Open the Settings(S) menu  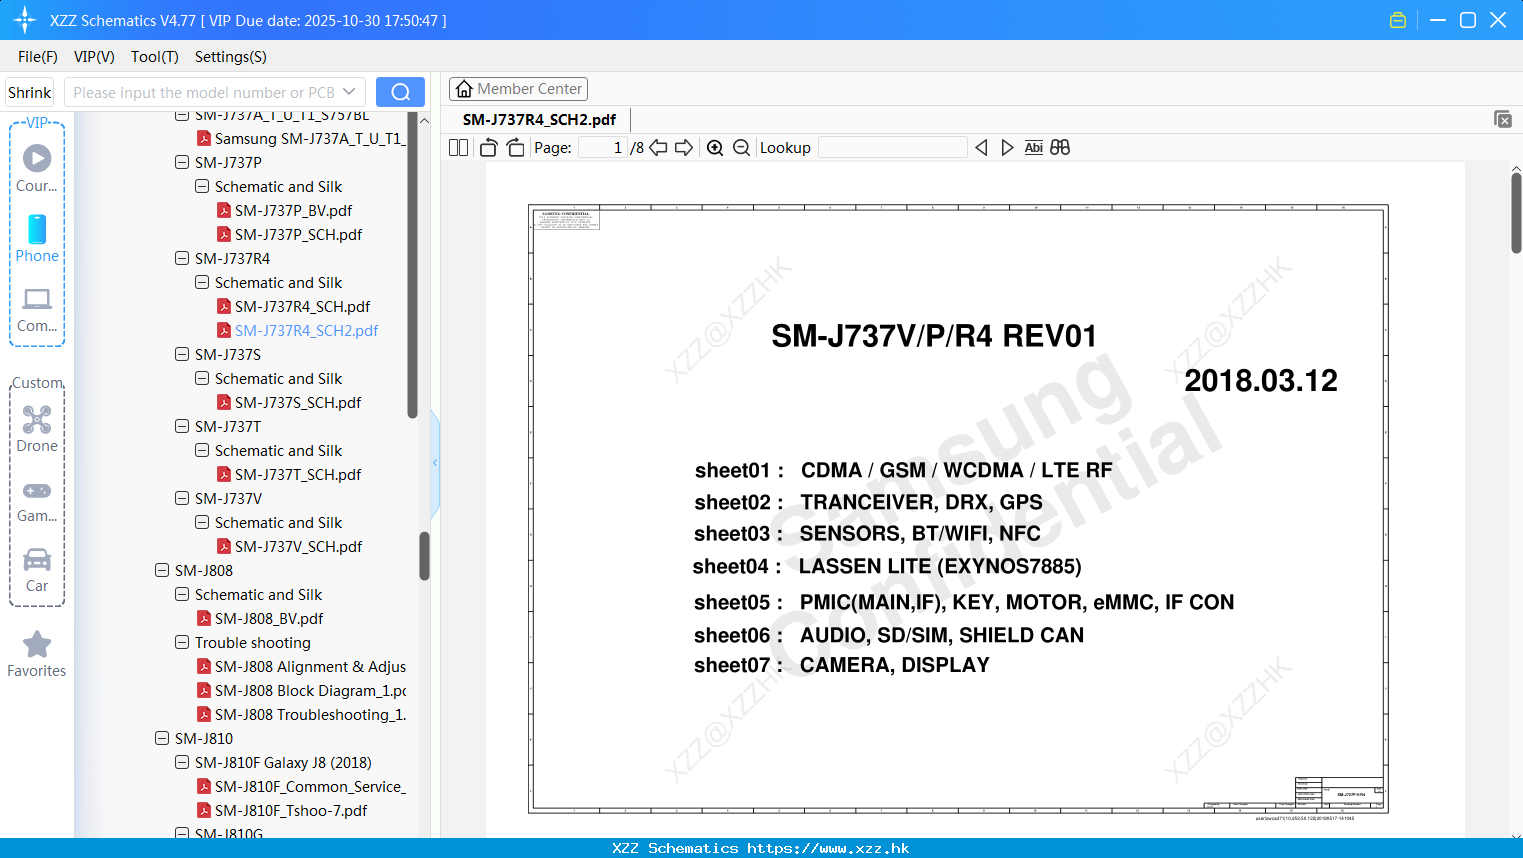[x=231, y=57]
